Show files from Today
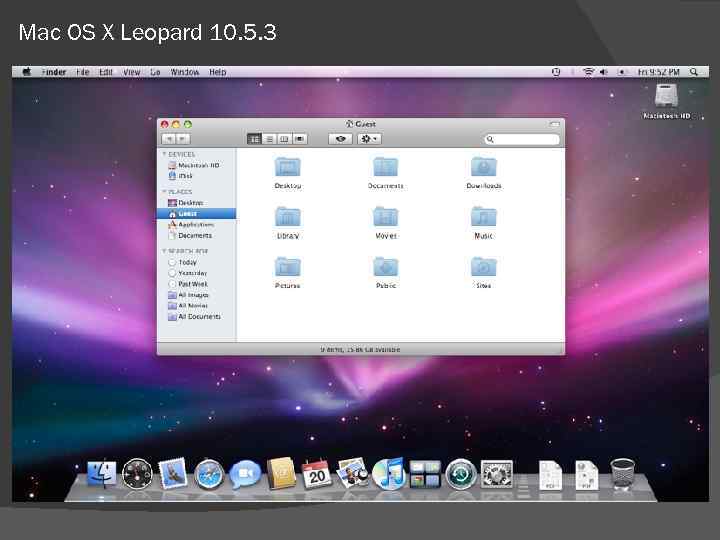The image size is (720, 540). [x=197, y=262]
